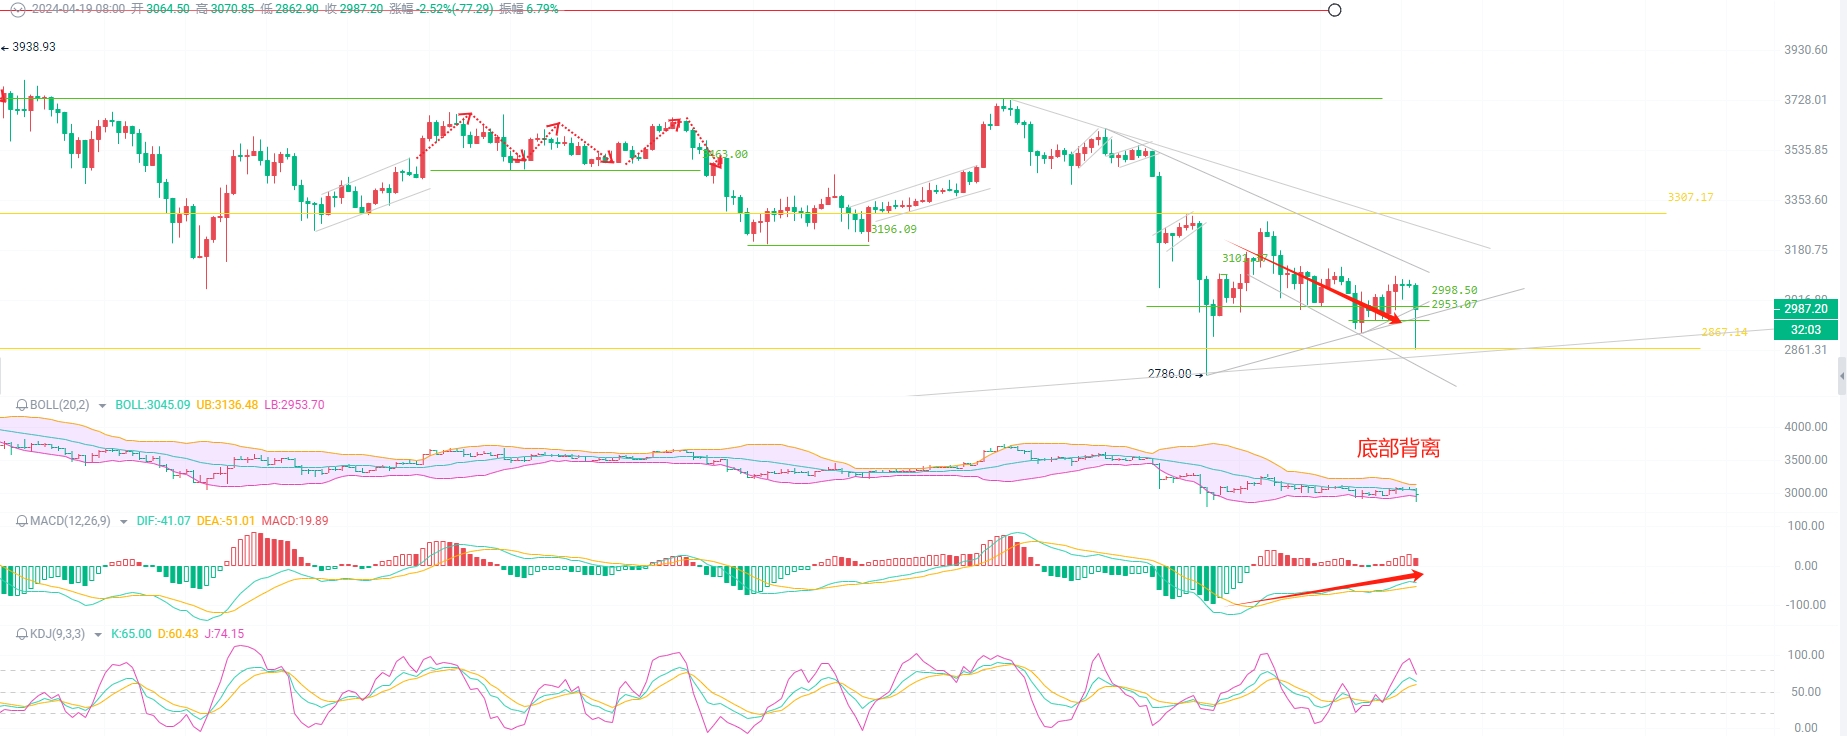Image resolution: width=1847 pixels, height=736 pixels.
Task: Click the -100.00 MACD axis label
Action: (x=1806, y=605)
